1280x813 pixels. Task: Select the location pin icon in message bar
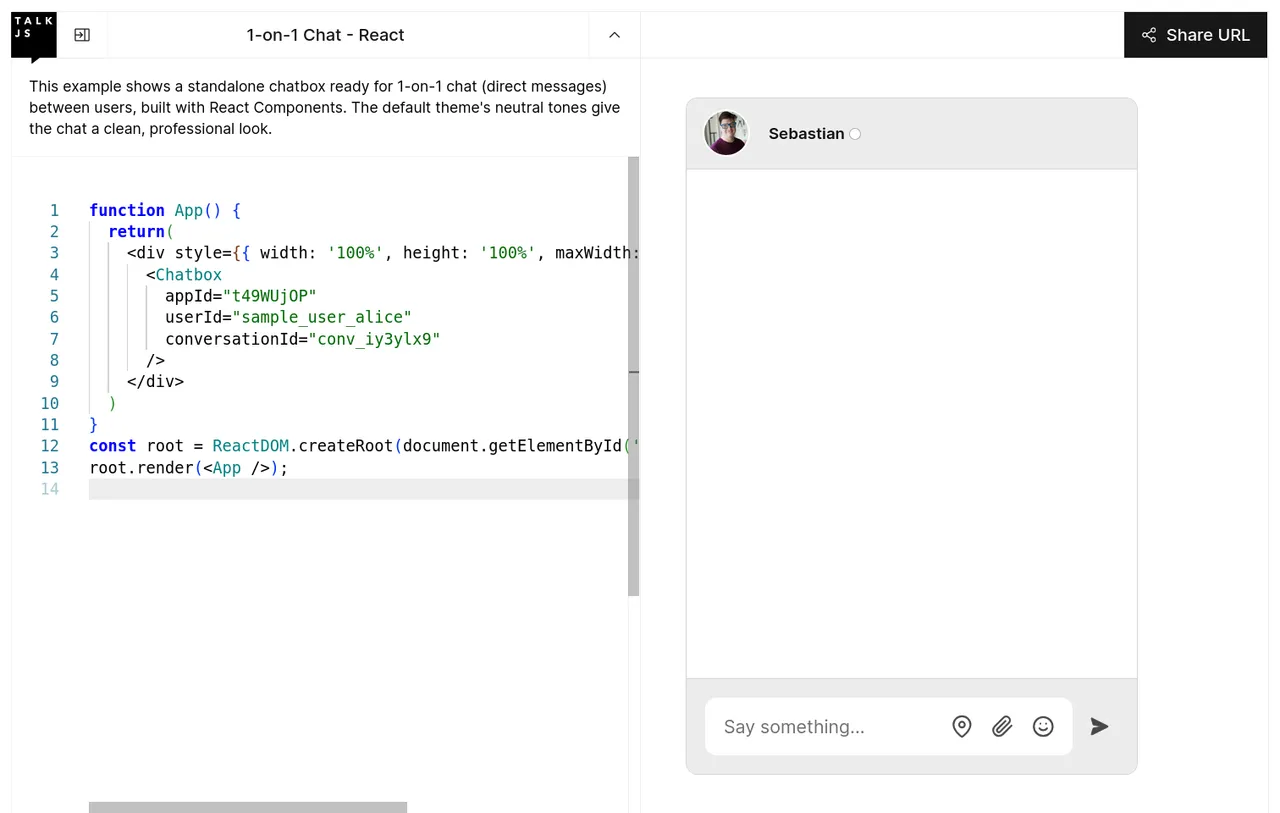click(961, 726)
